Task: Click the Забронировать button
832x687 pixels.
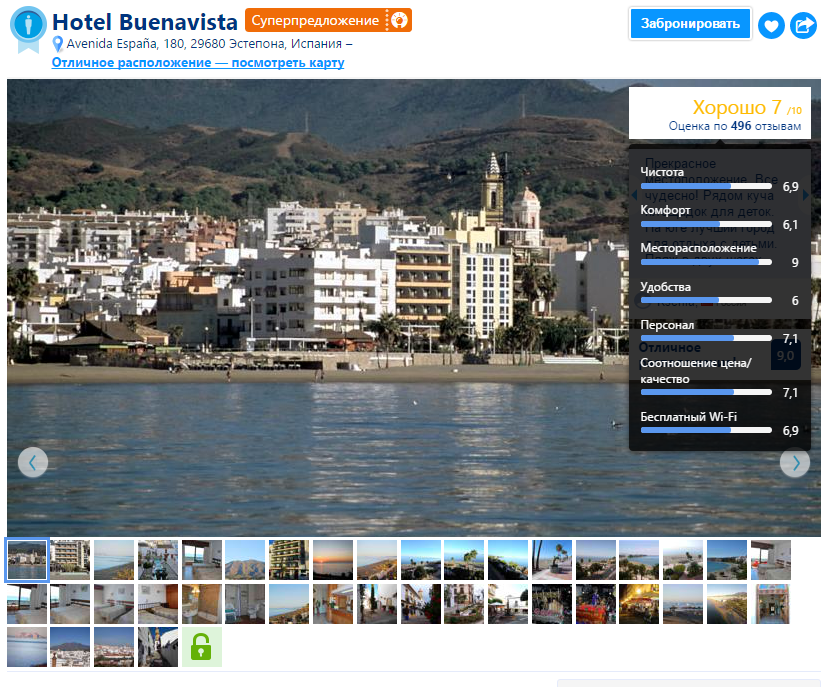Action: click(x=690, y=23)
